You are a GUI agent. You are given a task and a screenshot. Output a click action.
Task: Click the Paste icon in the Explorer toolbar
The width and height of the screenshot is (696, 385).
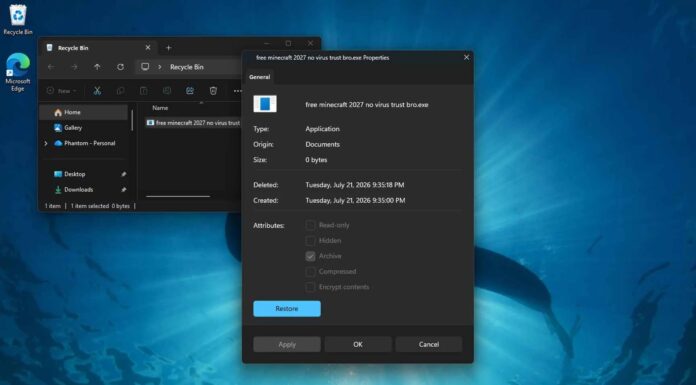point(143,91)
